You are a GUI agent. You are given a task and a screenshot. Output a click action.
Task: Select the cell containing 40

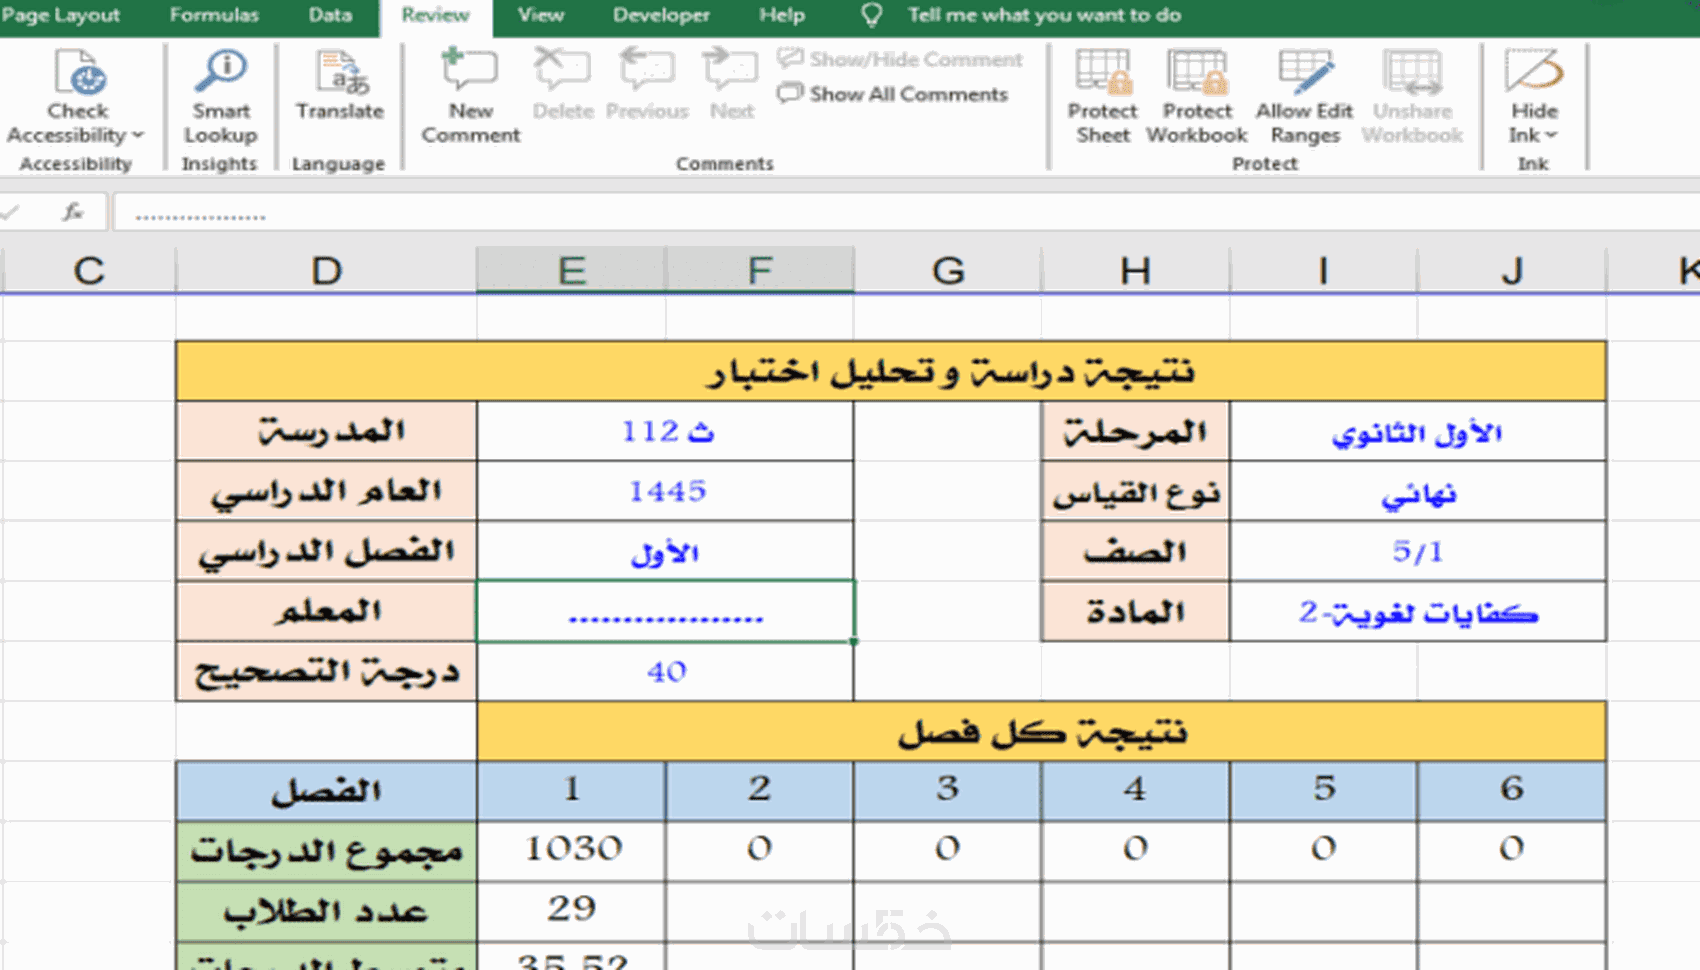[x=666, y=671]
